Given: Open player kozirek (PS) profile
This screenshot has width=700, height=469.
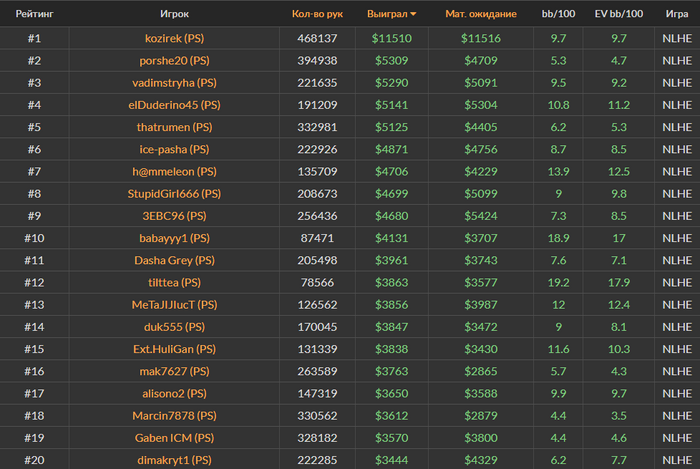Looking at the screenshot, I should coord(175,38).
